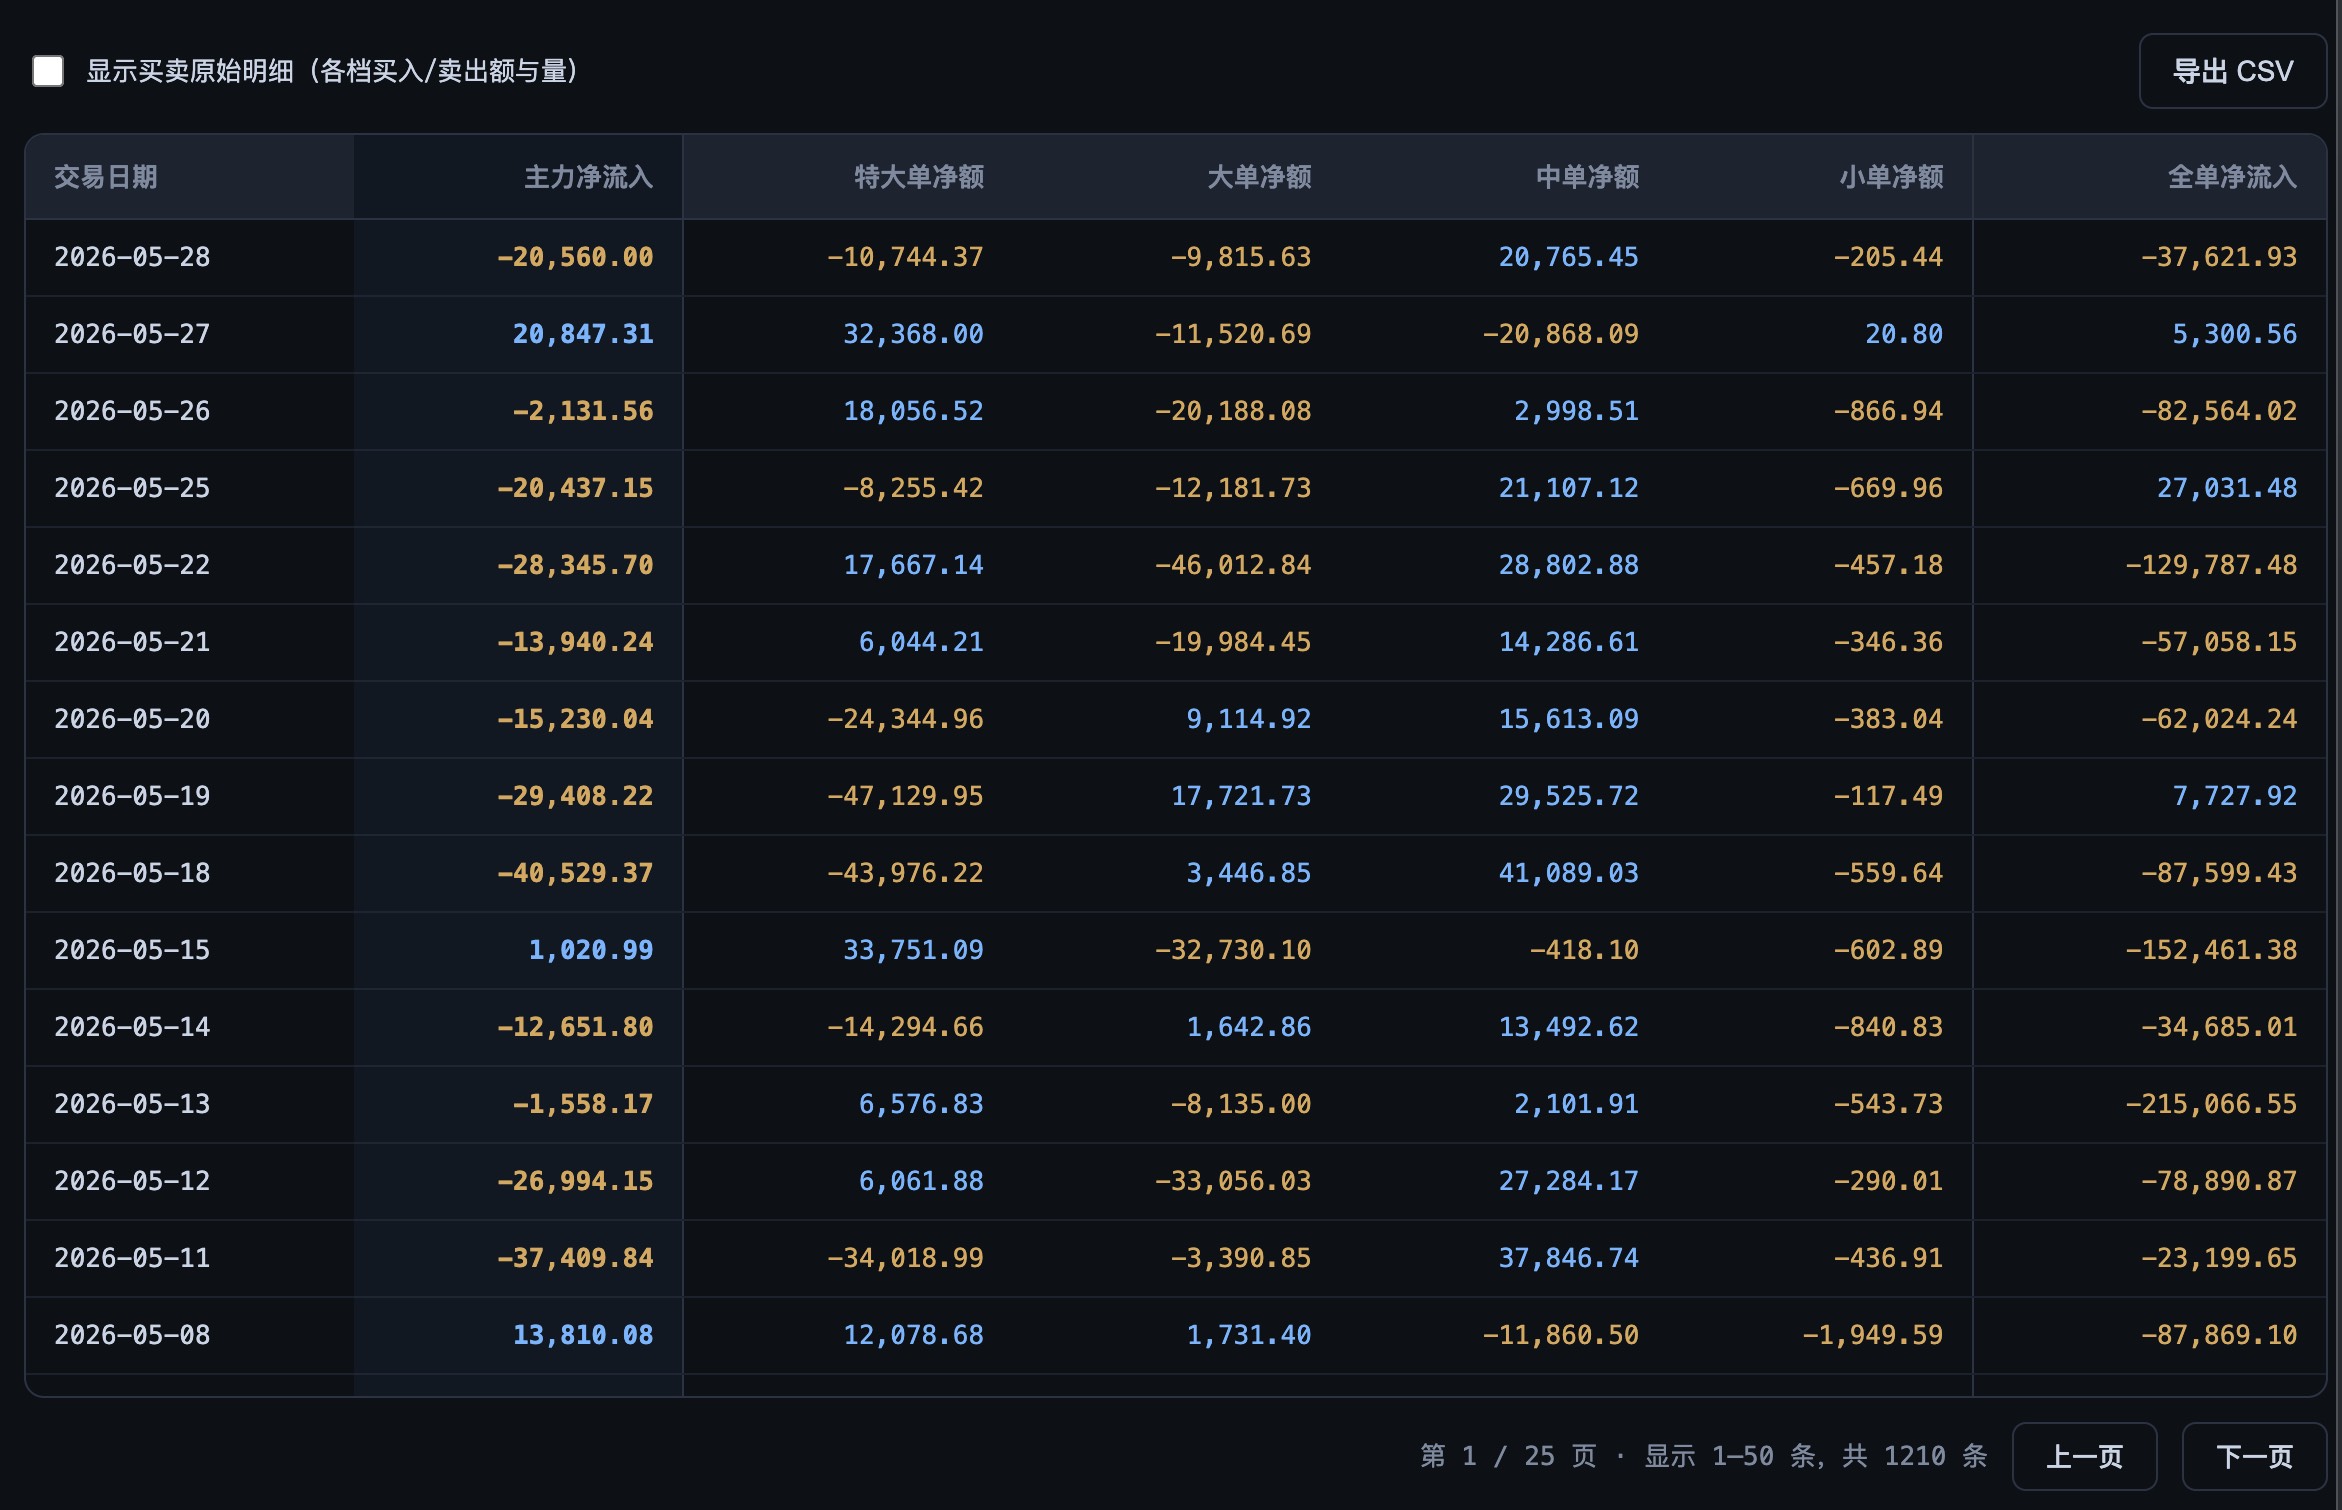Click large order value -46,012.84
2342x1510 pixels.
(1233, 565)
